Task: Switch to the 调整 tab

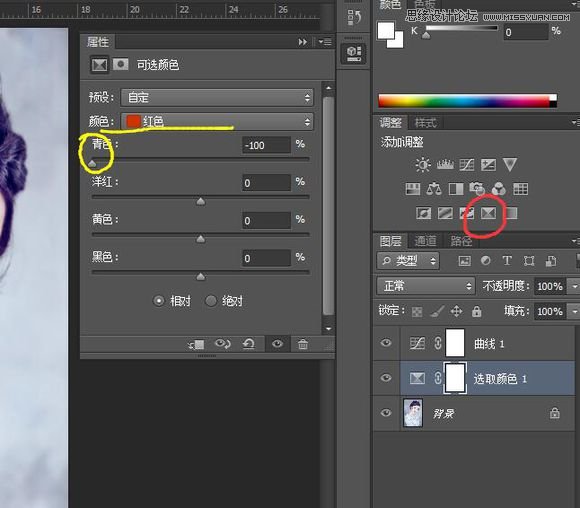Action: (391, 122)
